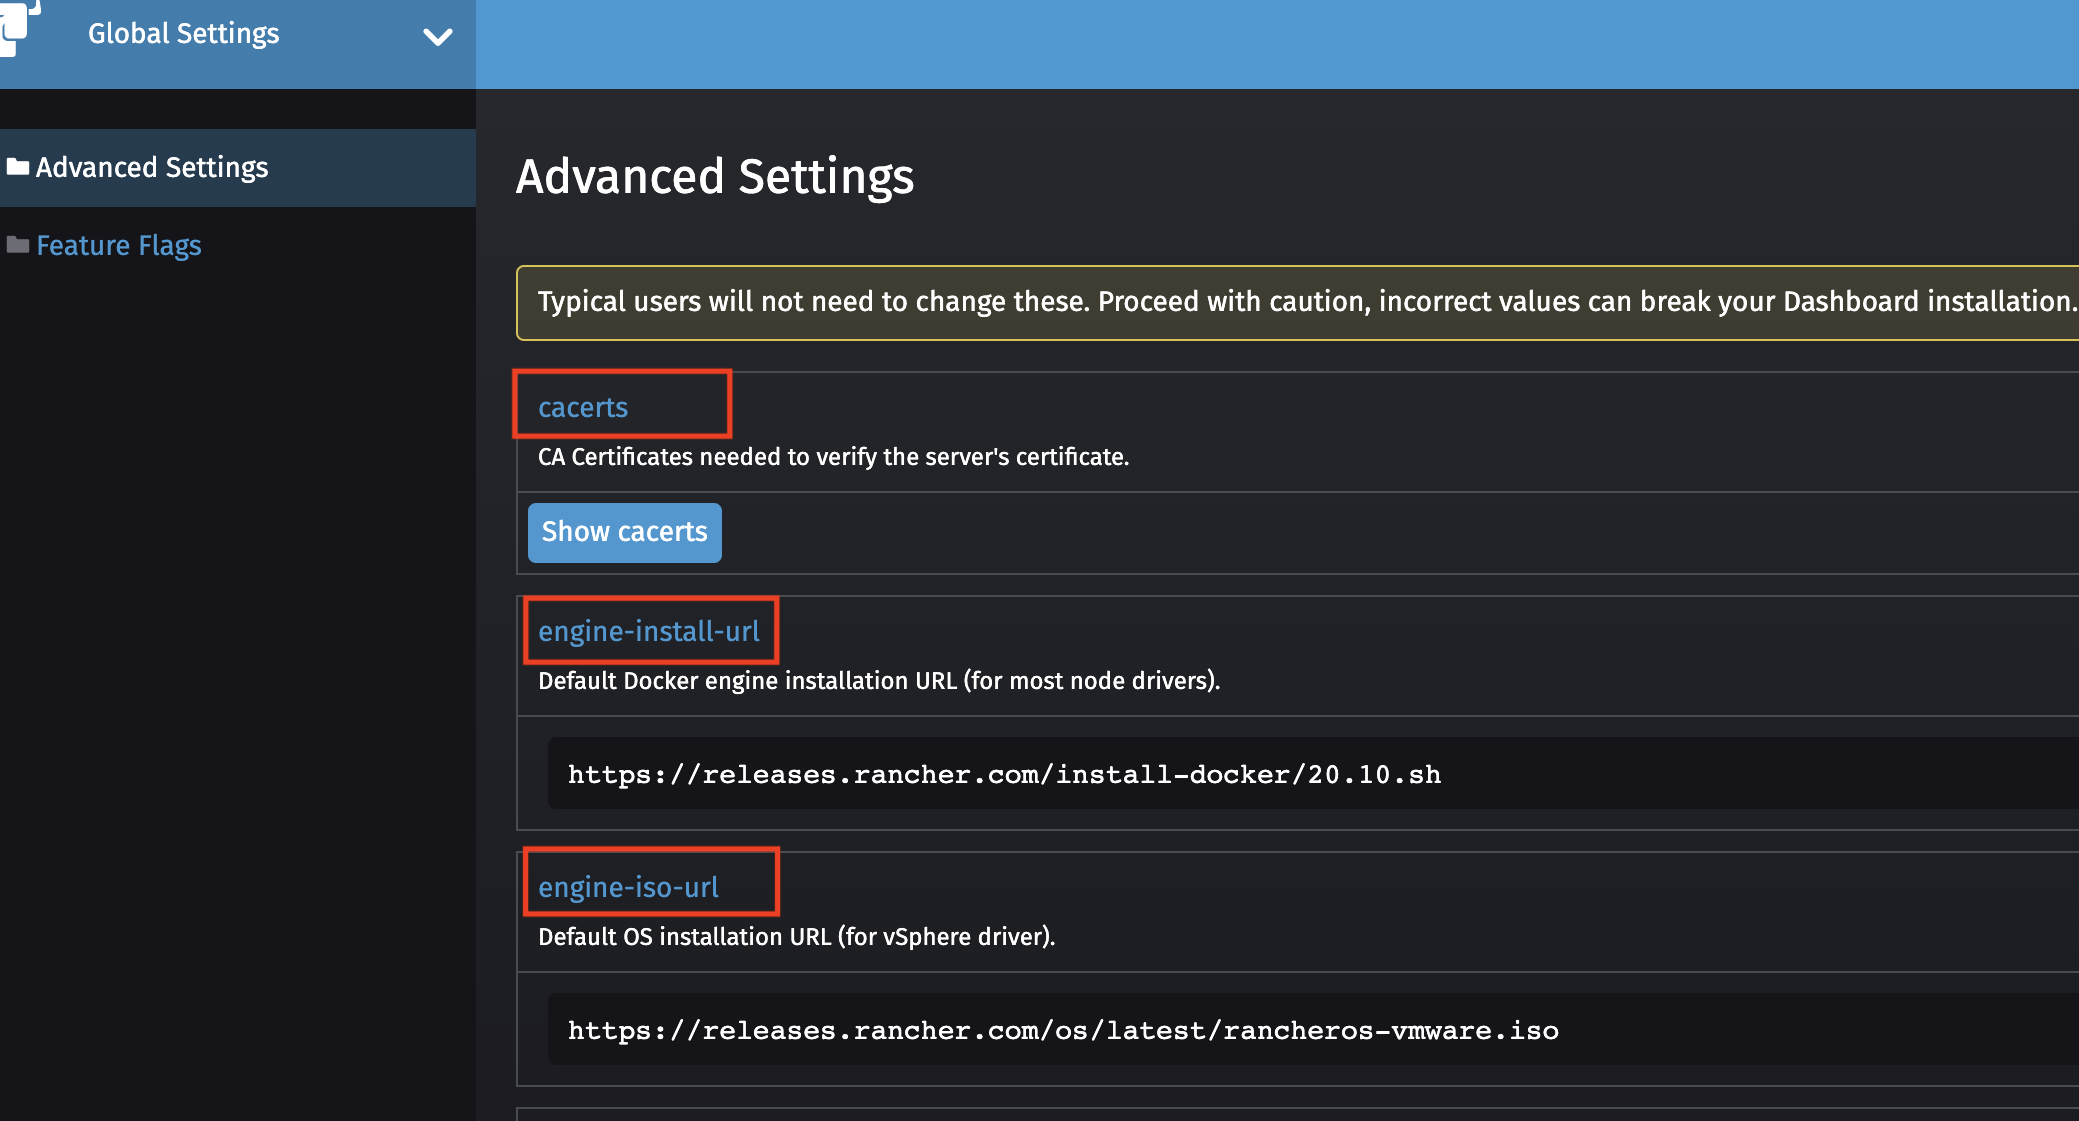2079x1121 pixels.
Task: Click the Global Settings menu label
Action: point(184,34)
